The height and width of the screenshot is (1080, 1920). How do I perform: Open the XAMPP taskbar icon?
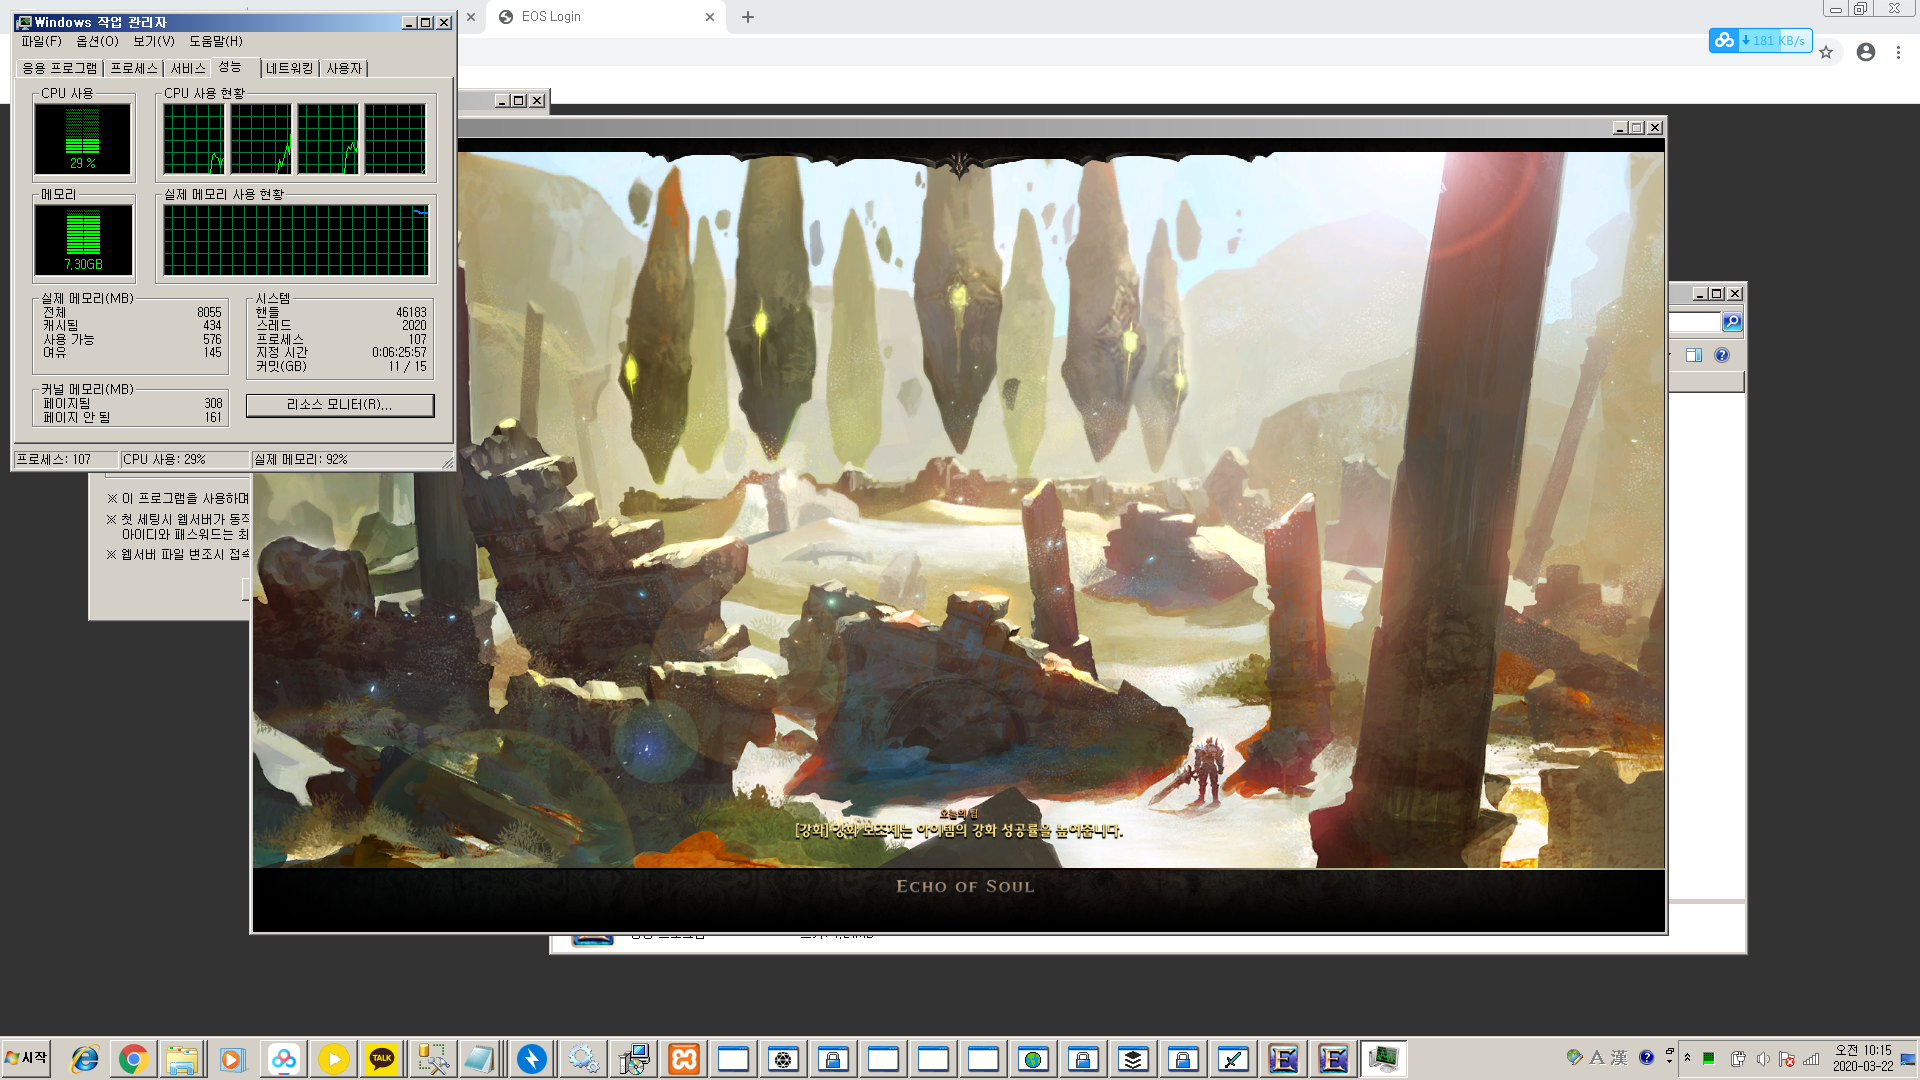[x=684, y=1059]
